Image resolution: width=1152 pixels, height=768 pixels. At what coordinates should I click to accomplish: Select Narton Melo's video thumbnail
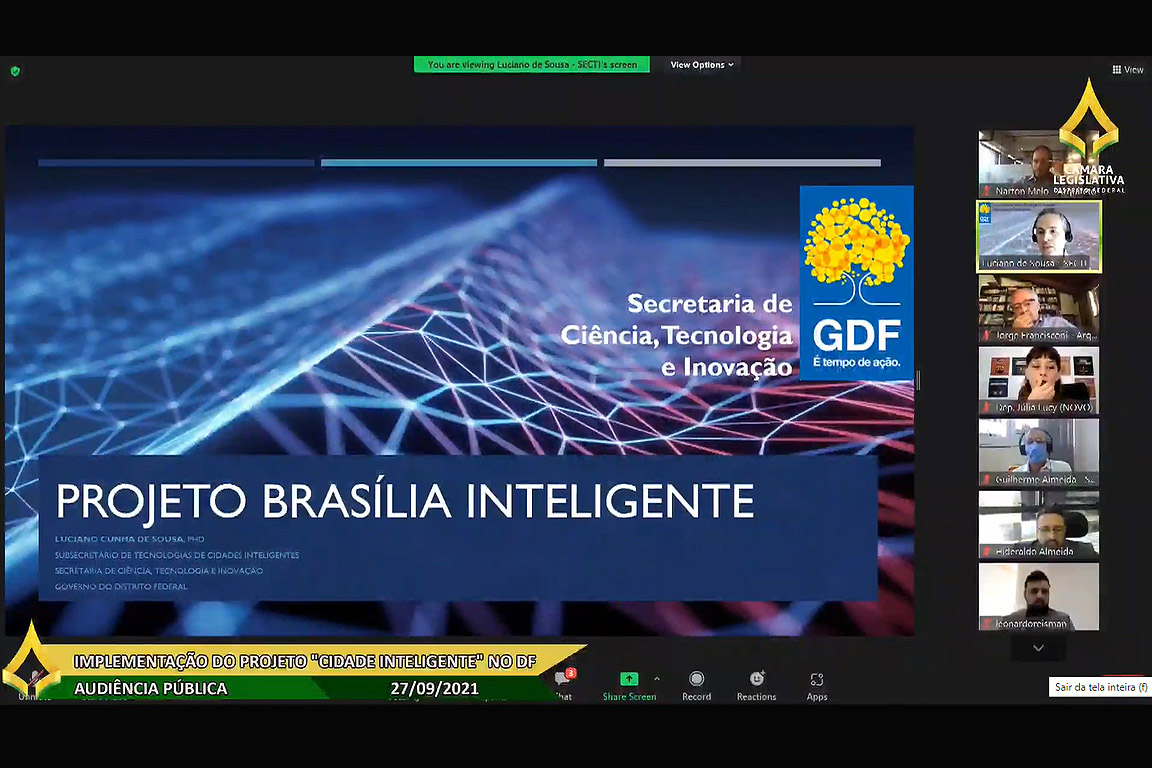(1020, 164)
